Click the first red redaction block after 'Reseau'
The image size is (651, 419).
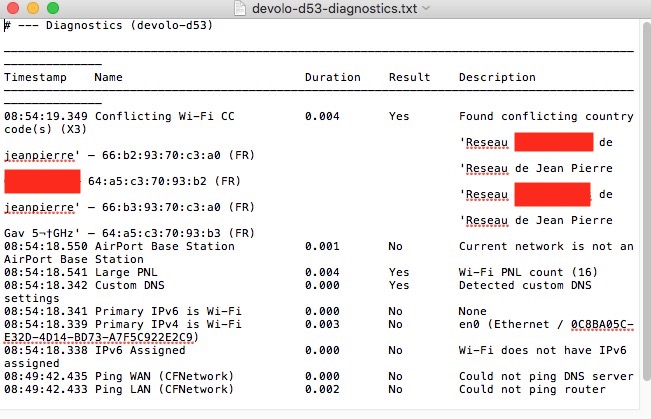click(553, 142)
